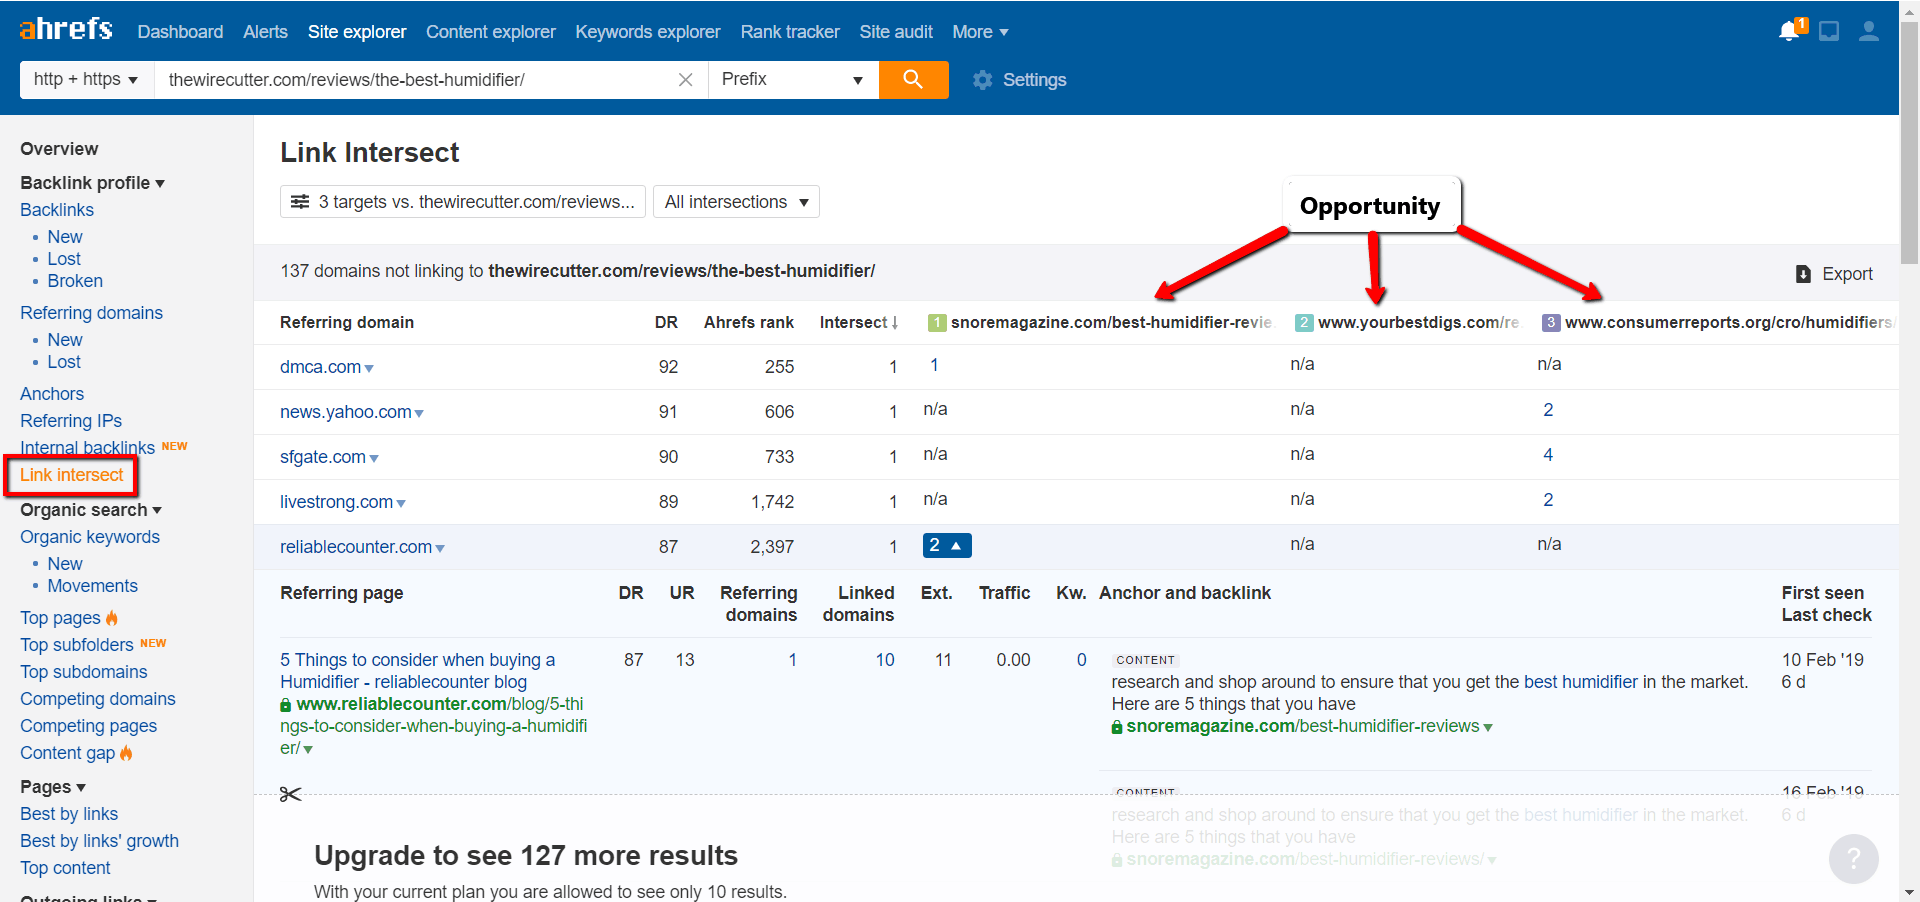This screenshot has width=1920, height=902.
Task: Click the teal number 2 target badge
Action: (1304, 322)
